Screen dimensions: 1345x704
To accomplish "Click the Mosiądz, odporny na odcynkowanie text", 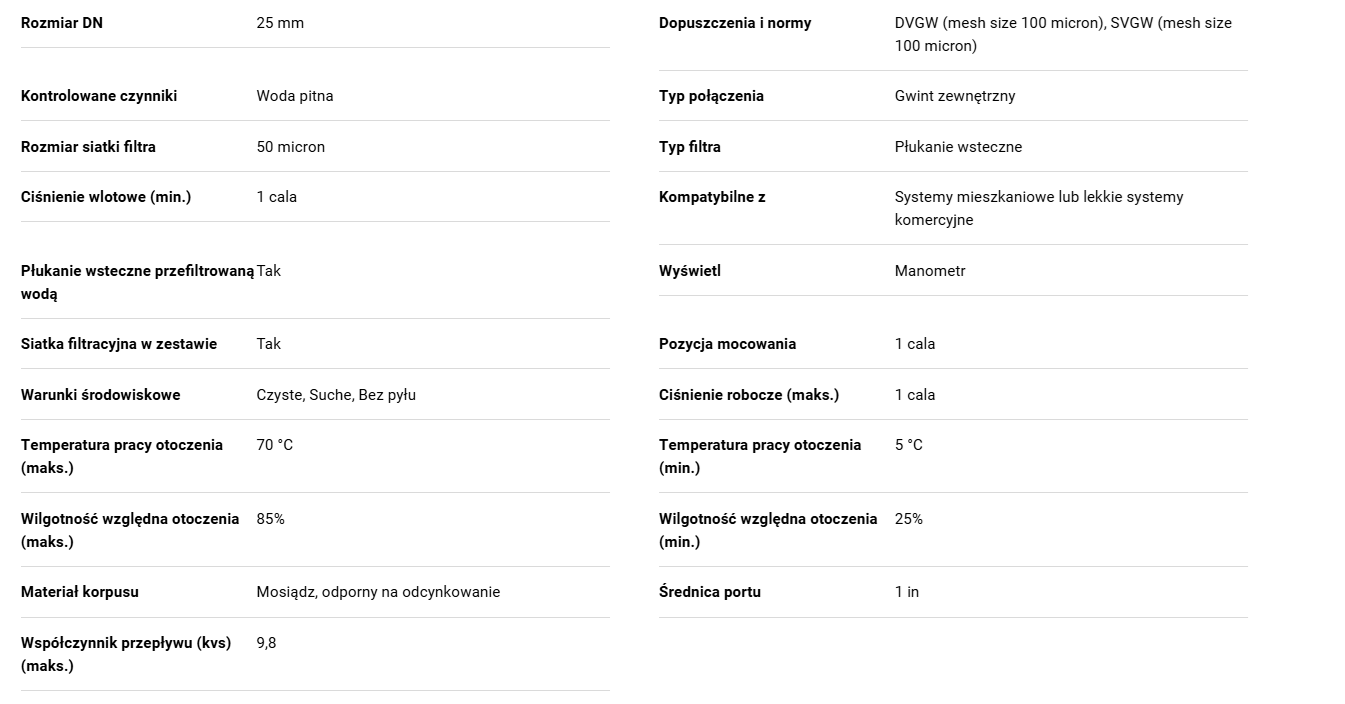I will (x=378, y=592).
